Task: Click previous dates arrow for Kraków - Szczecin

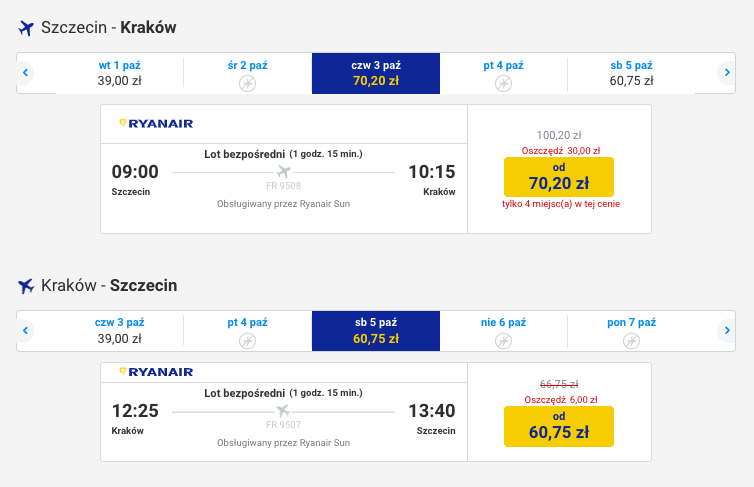Action: pyautogui.click(x=25, y=331)
